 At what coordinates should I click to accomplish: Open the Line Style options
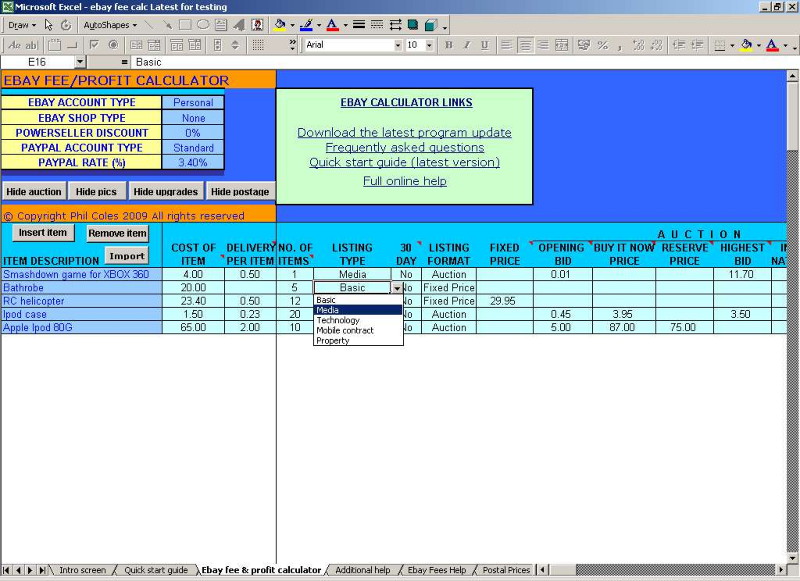(x=359, y=24)
